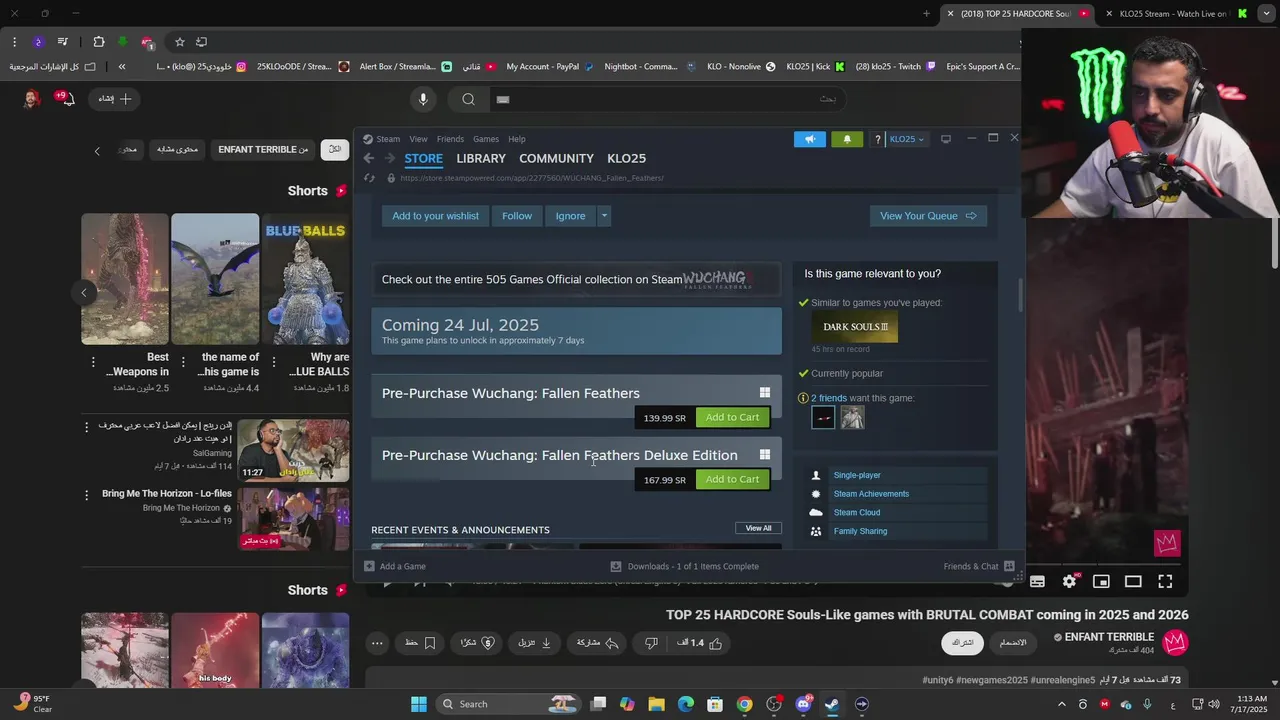The width and height of the screenshot is (1280, 720).
Task: Expand the Ignore options dropdown arrow
Action: [604, 216]
